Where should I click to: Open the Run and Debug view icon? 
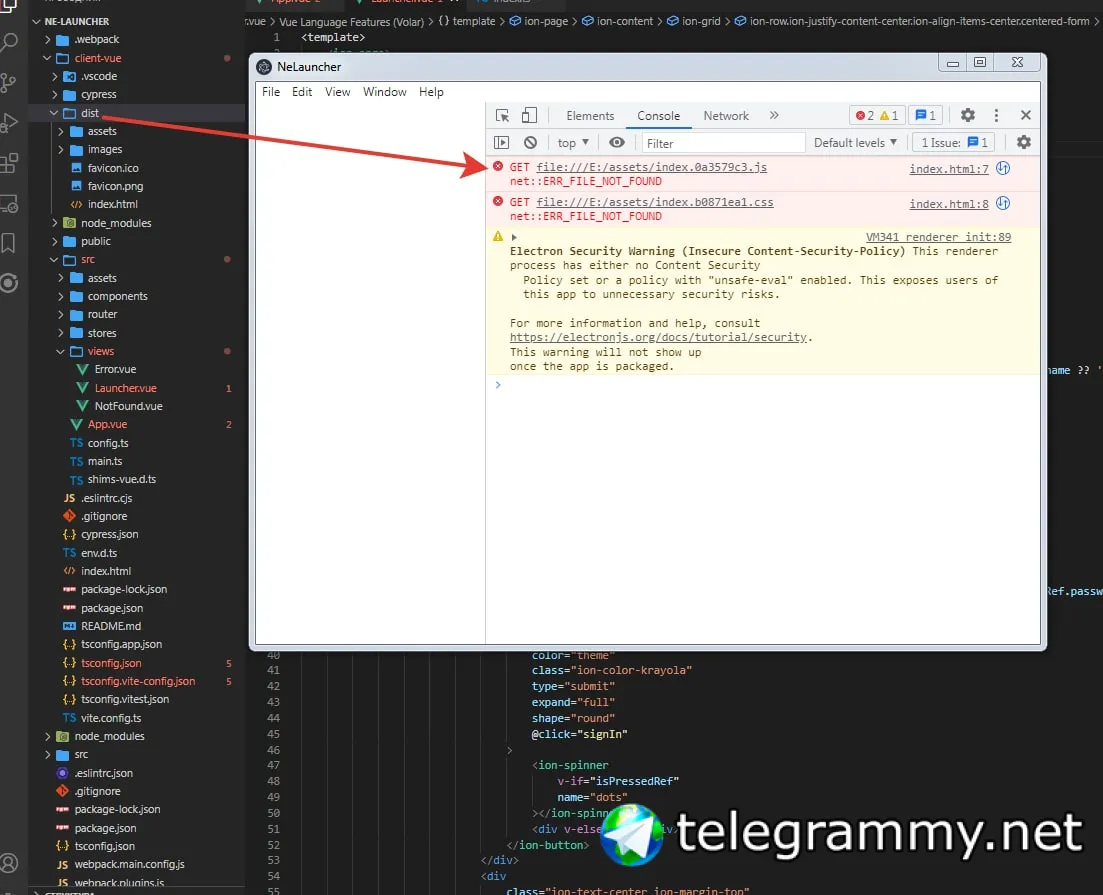click(x=9, y=123)
